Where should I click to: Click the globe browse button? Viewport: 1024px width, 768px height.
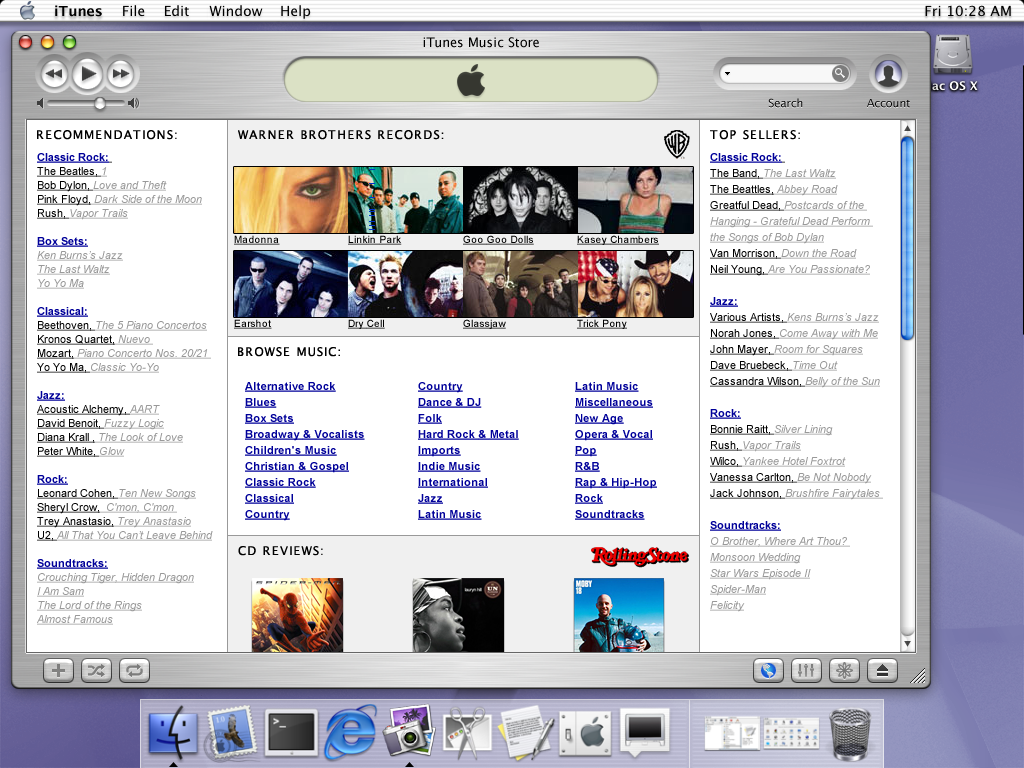click(768, 671)
